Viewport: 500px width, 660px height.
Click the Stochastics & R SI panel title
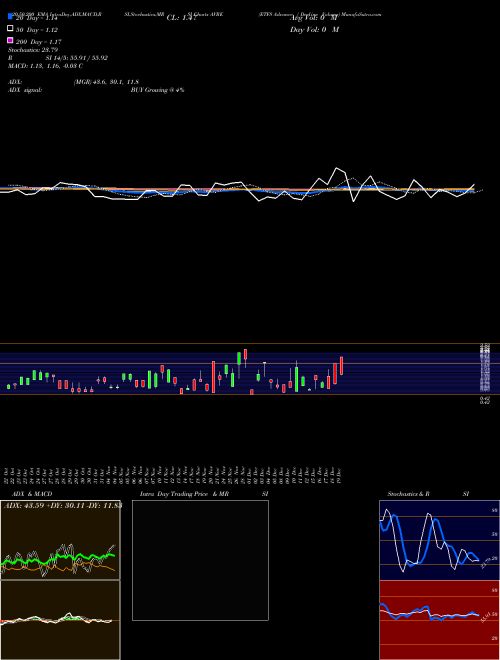click(428, 494)
